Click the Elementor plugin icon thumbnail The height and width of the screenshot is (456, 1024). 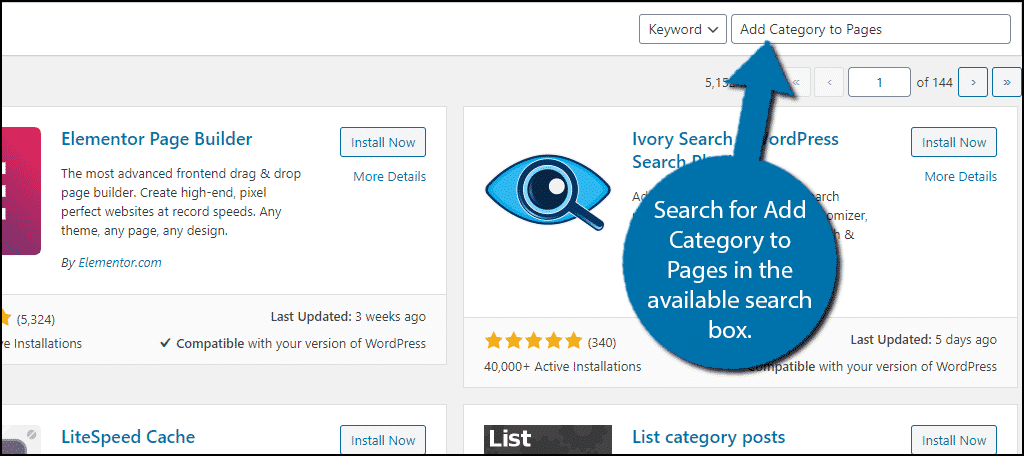(21, 191)
